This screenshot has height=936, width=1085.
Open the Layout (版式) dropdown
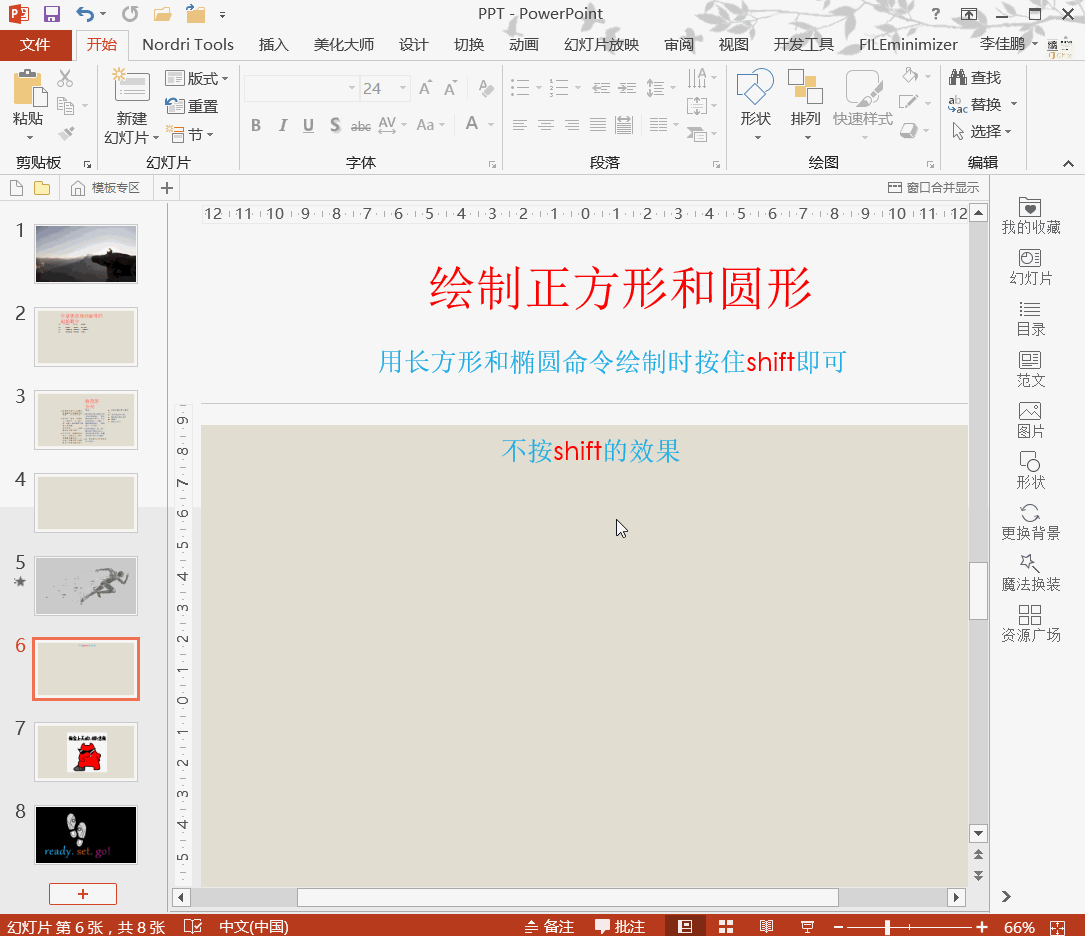tap(197, 78)
